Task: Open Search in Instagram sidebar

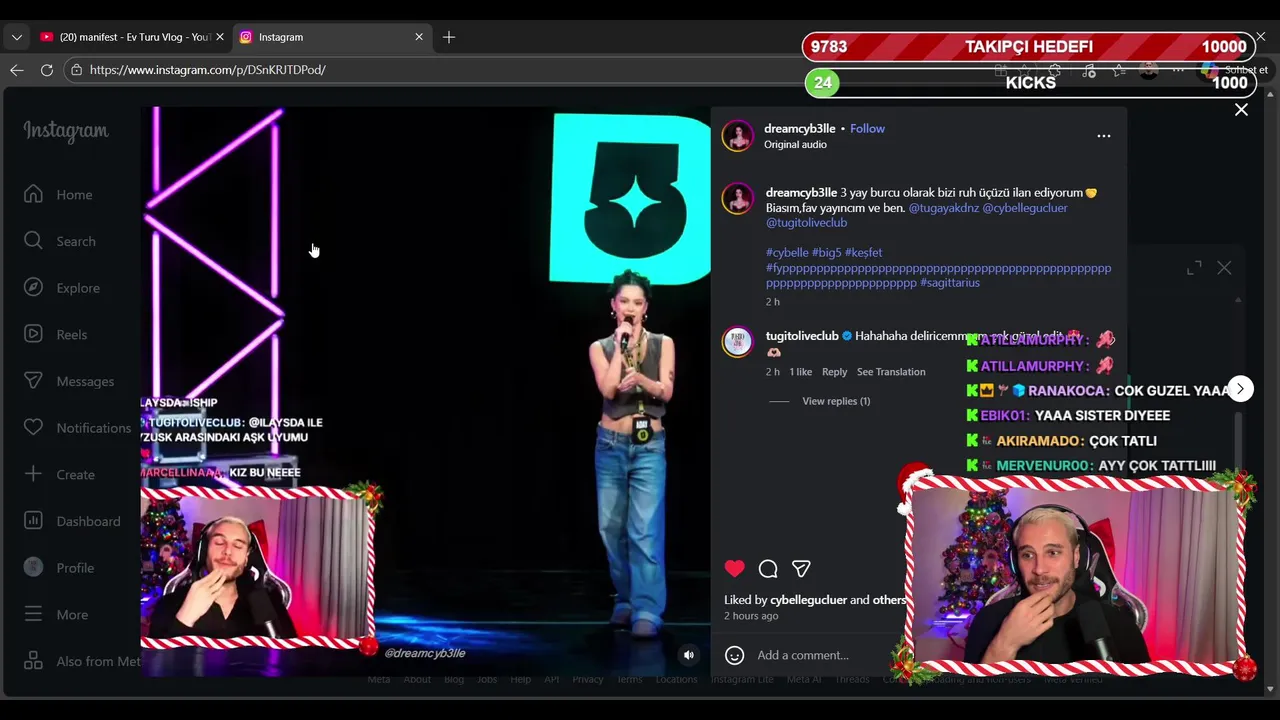Action: tap(60, 241)
